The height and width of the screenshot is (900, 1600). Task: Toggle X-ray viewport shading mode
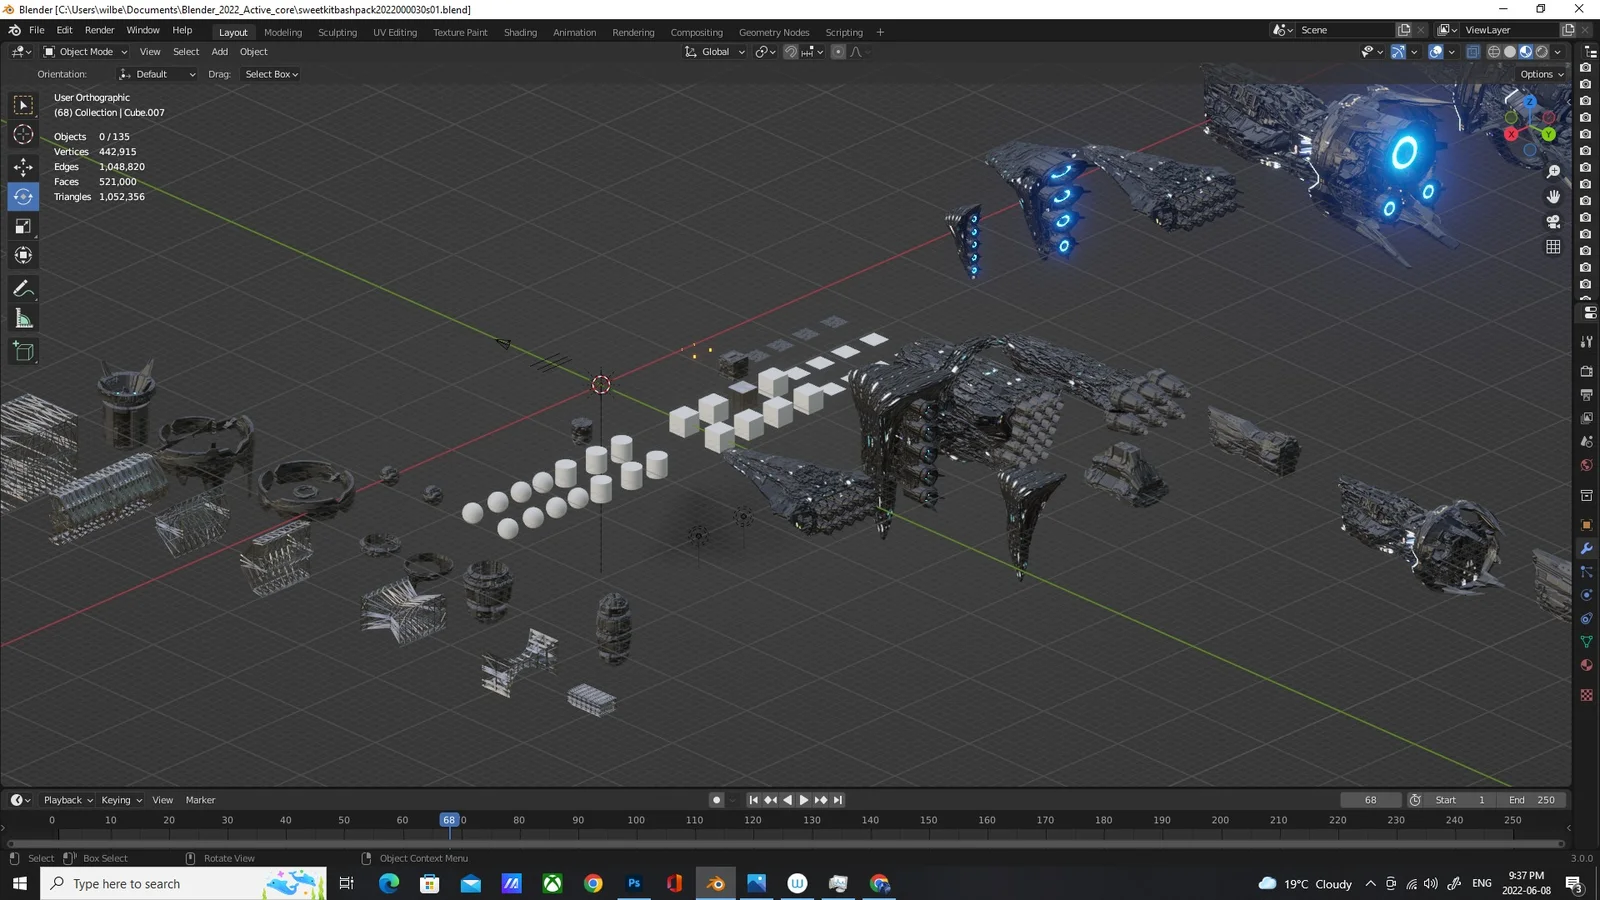click(1473, 51)
